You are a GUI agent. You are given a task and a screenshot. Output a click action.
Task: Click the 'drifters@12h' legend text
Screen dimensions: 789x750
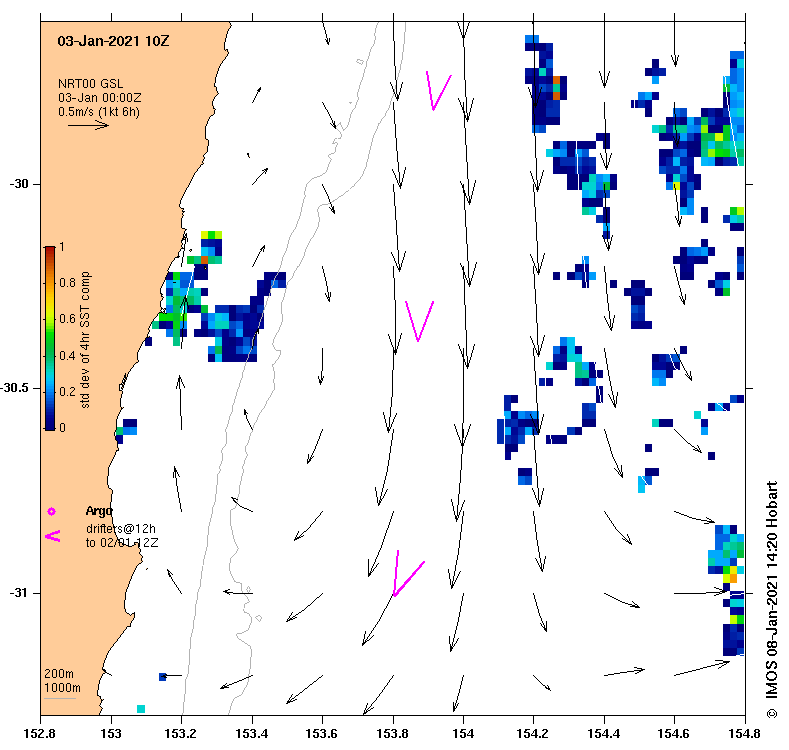coord(121,529)
